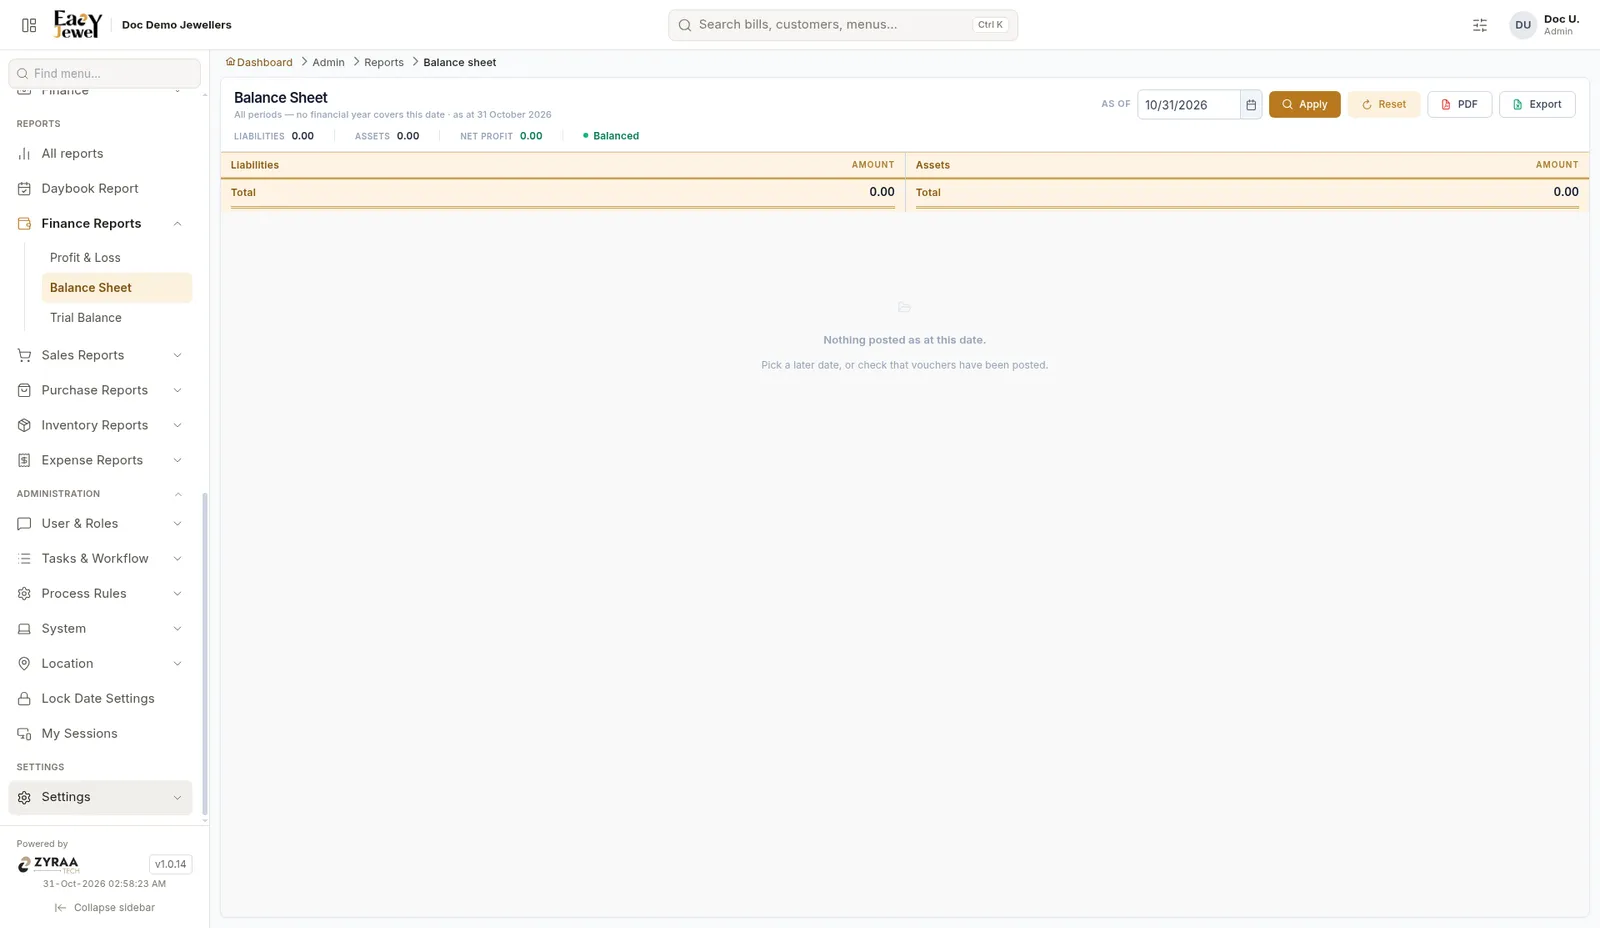Export the balance sheet
1600x928 pixels.
pyautogui.click(x=1537, y=105)
